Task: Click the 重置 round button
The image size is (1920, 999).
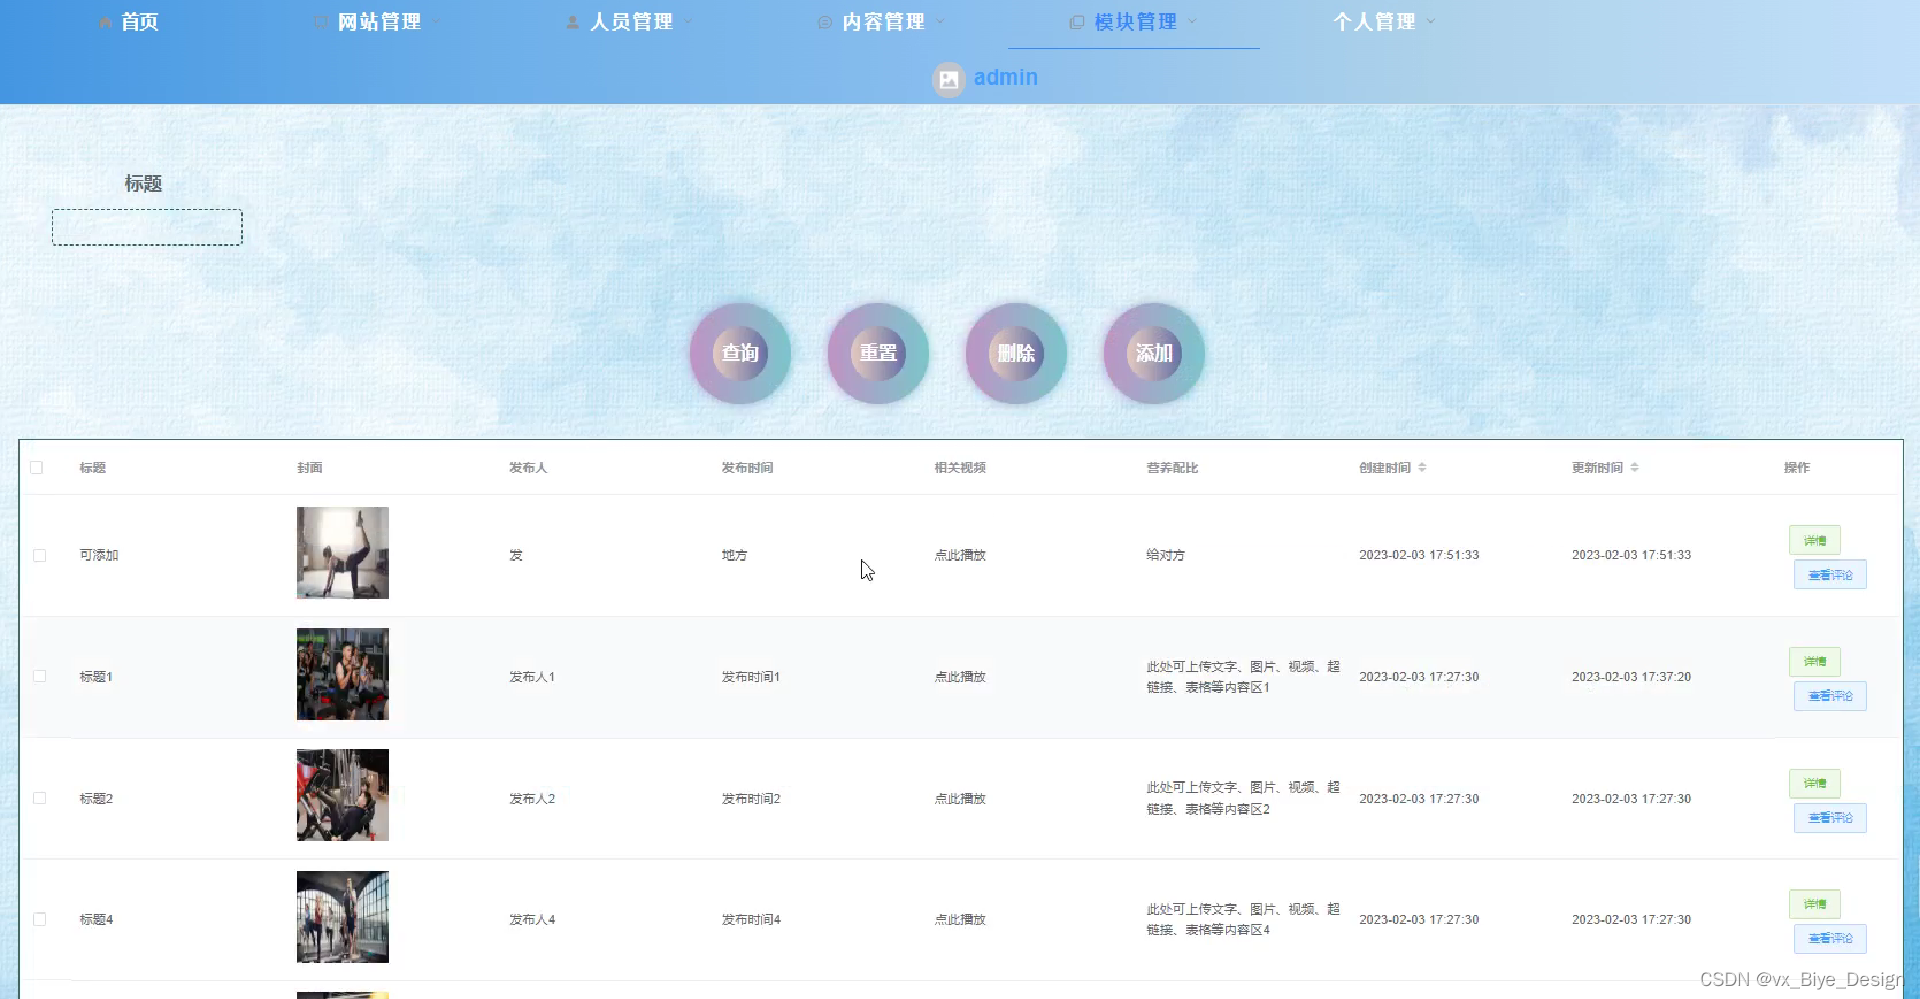Action: (878, 353)
